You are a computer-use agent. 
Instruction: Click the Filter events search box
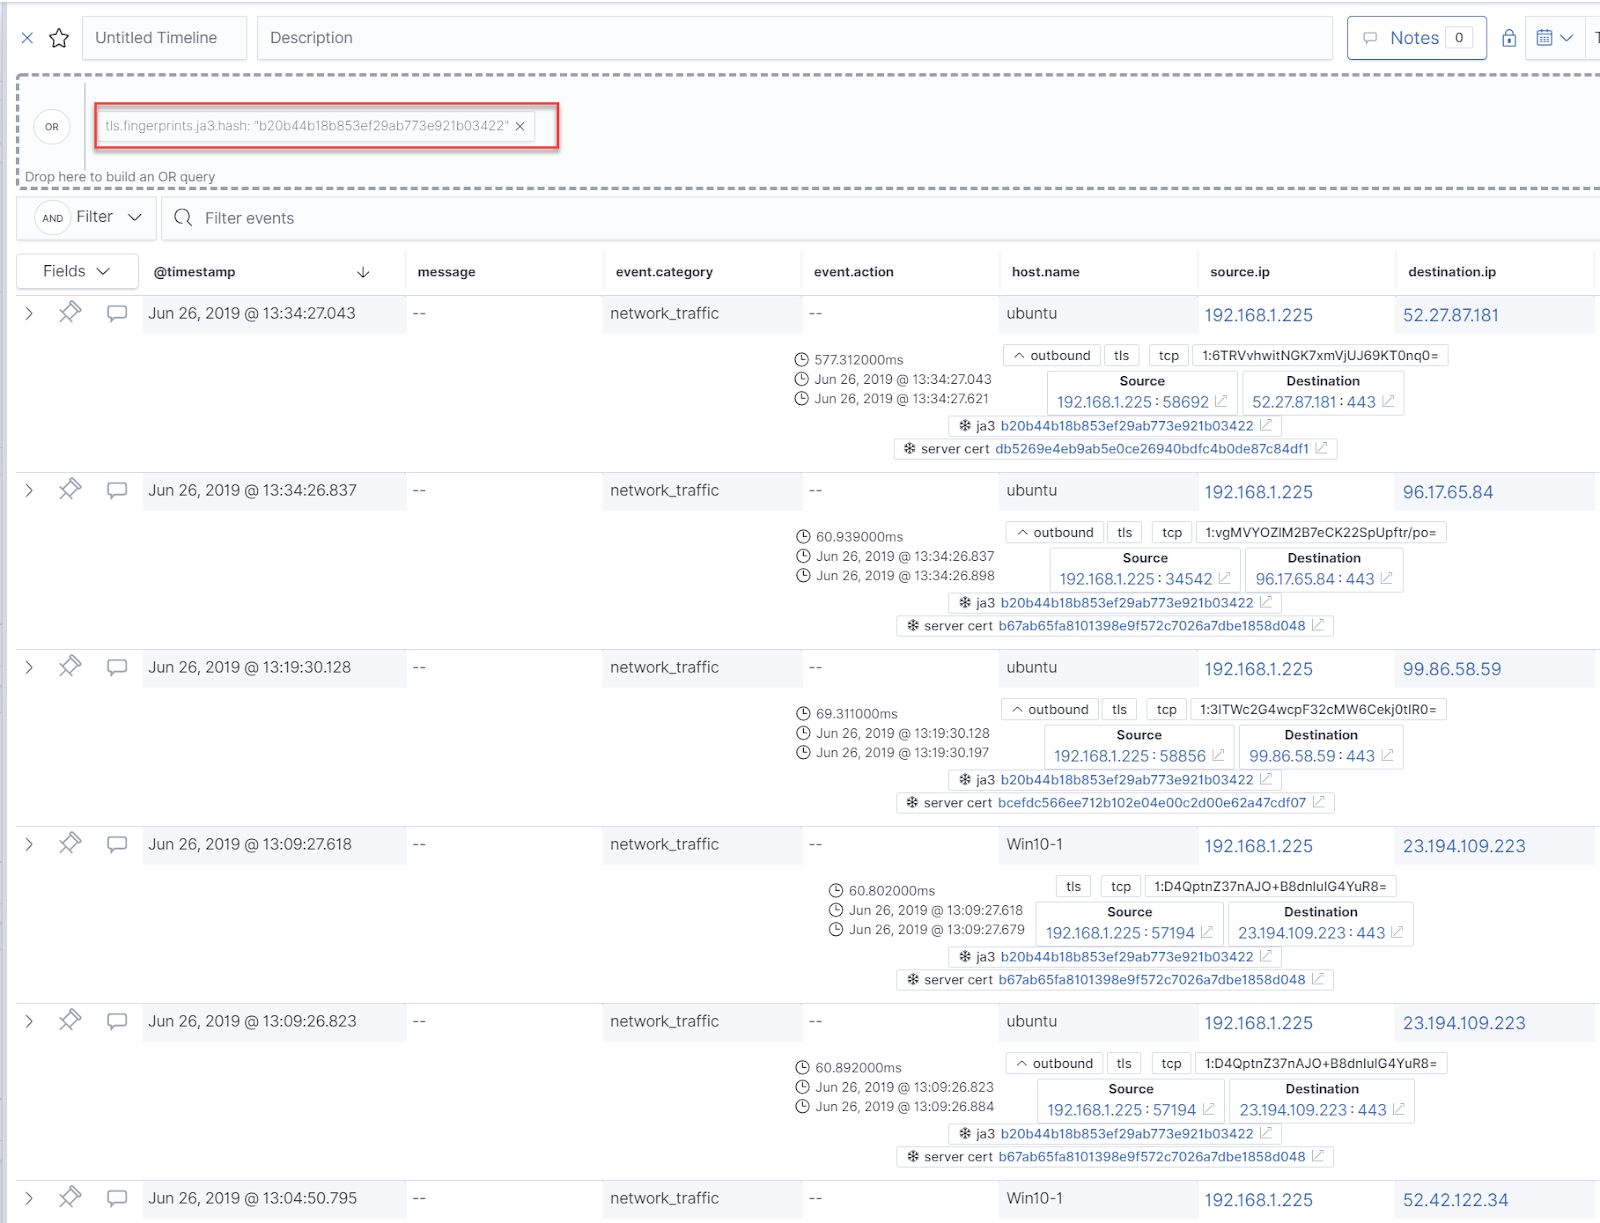880,218
